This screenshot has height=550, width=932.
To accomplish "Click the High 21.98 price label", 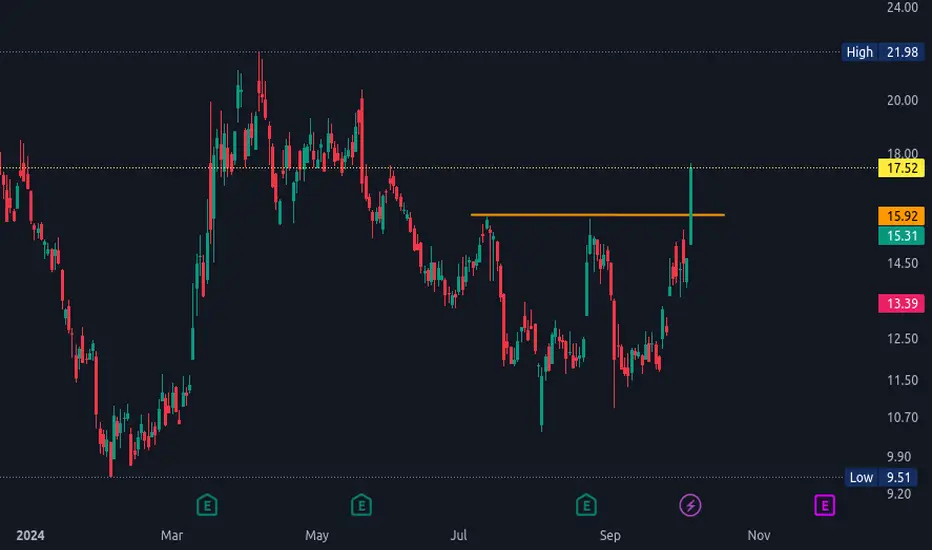I will tap(883, 52).
